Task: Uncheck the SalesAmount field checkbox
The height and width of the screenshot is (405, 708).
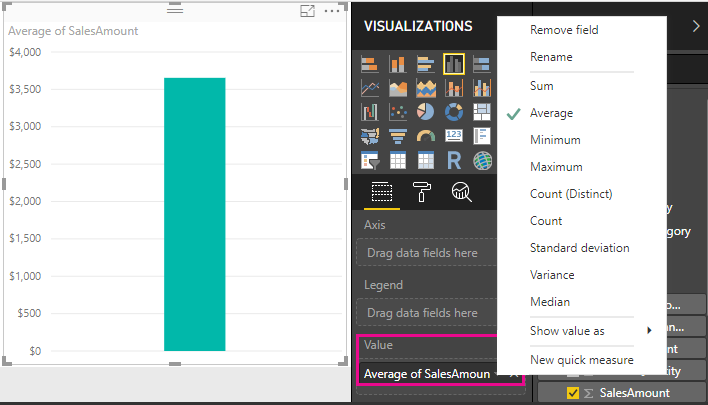Action: pyautogui.click(x=573, y=393)
